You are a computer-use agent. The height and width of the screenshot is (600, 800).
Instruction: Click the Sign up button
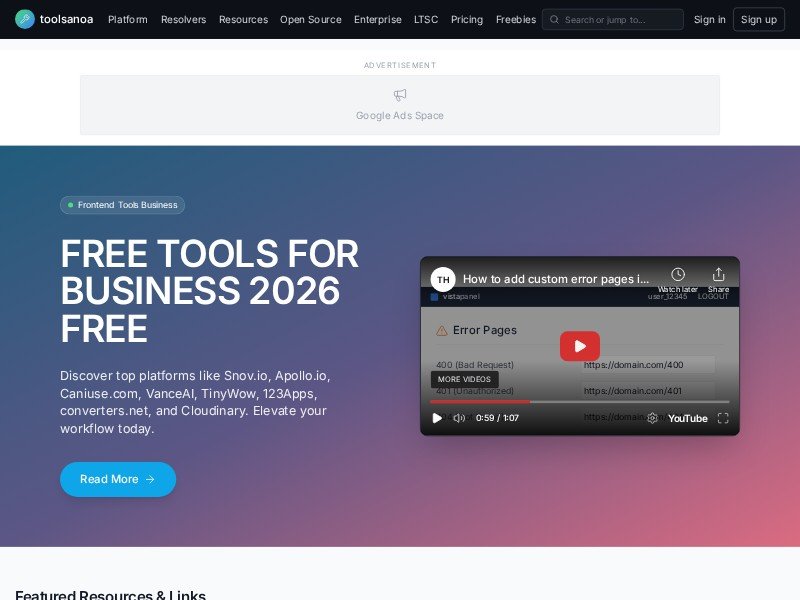[x=758, y=19]
